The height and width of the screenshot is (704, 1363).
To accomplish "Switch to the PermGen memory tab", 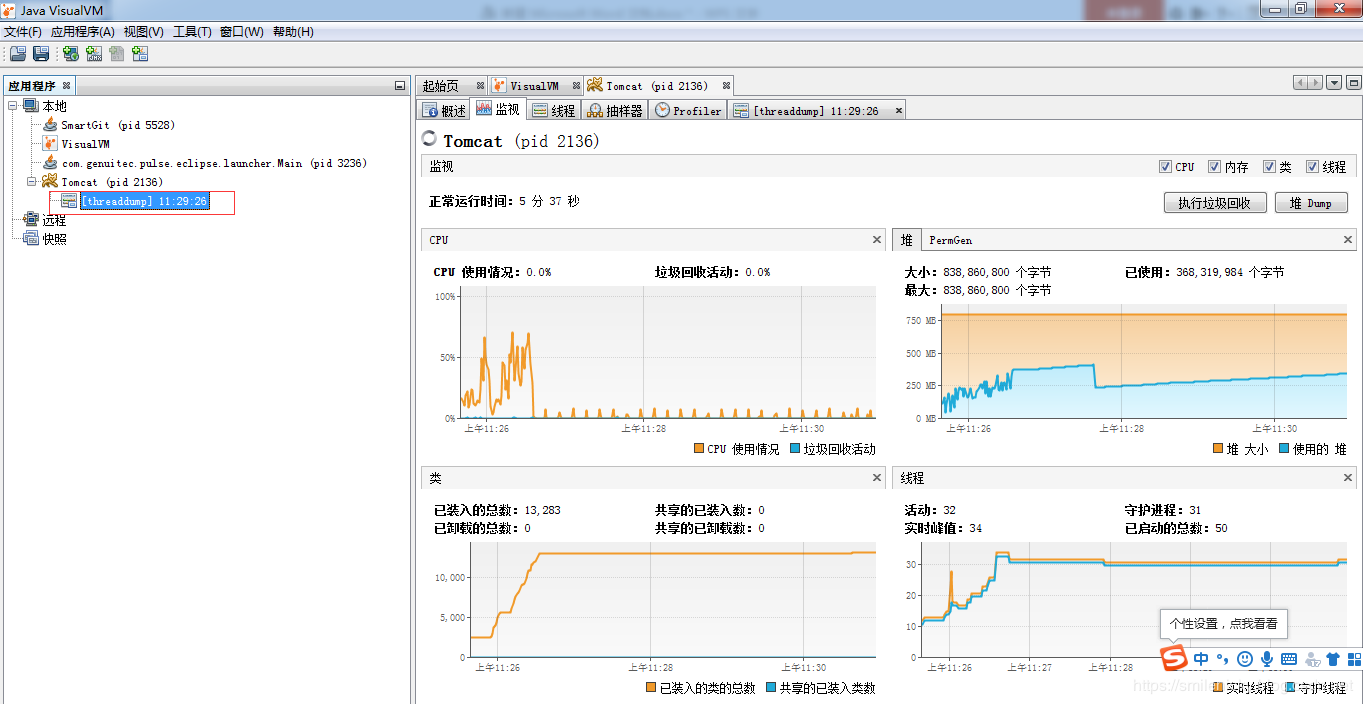I will 950,240.
